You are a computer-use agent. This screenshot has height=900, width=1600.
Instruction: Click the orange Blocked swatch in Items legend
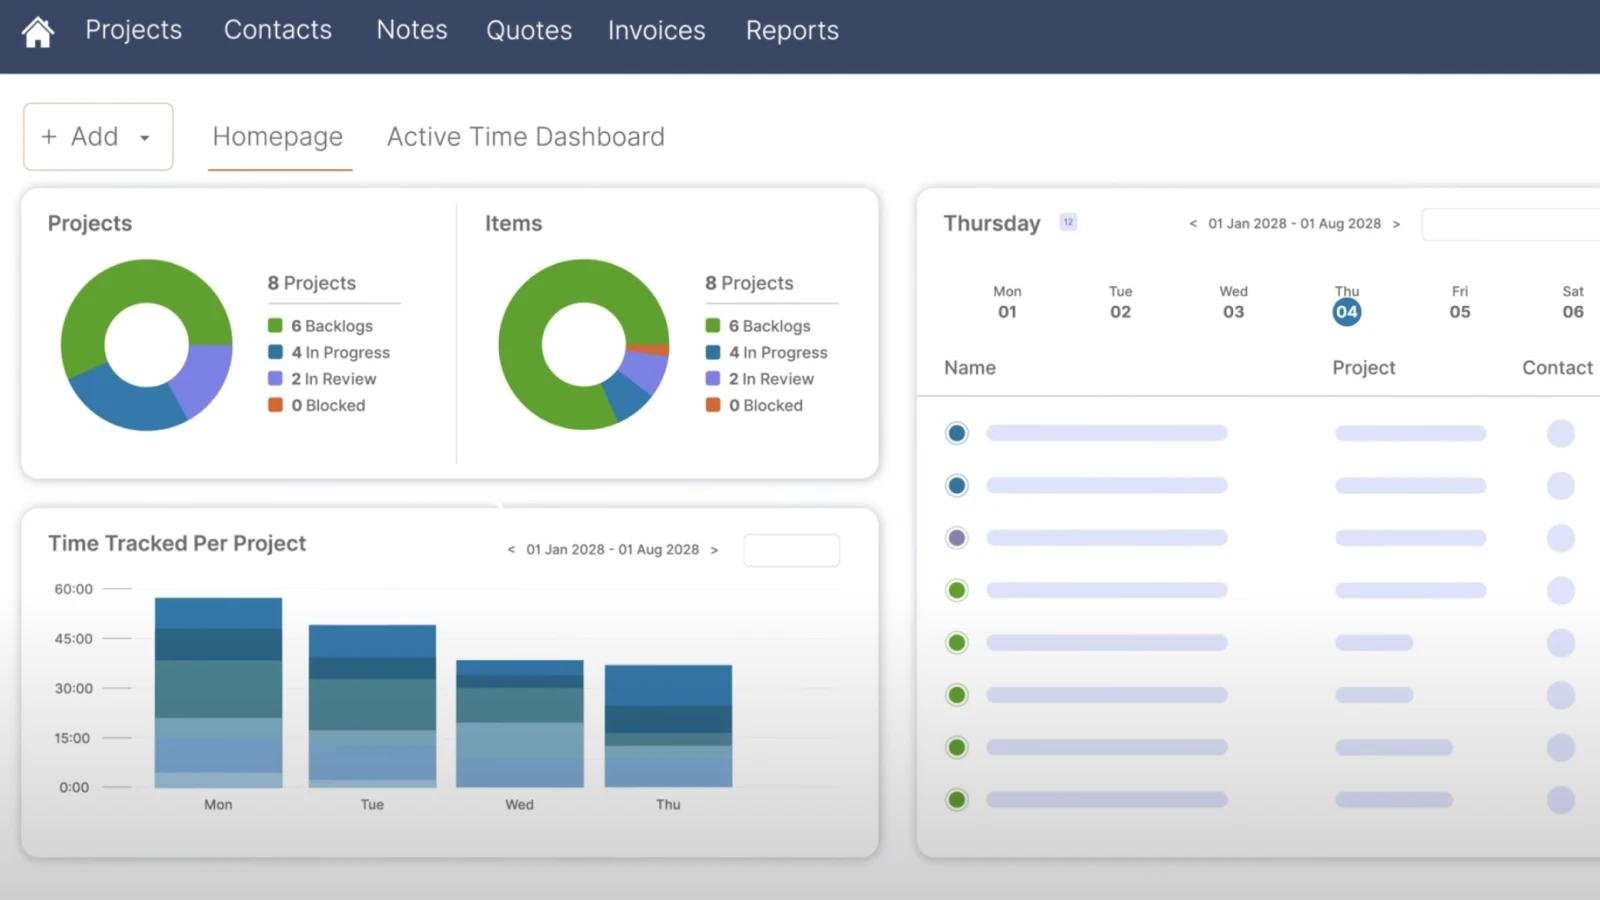click(x=713, y=405)
